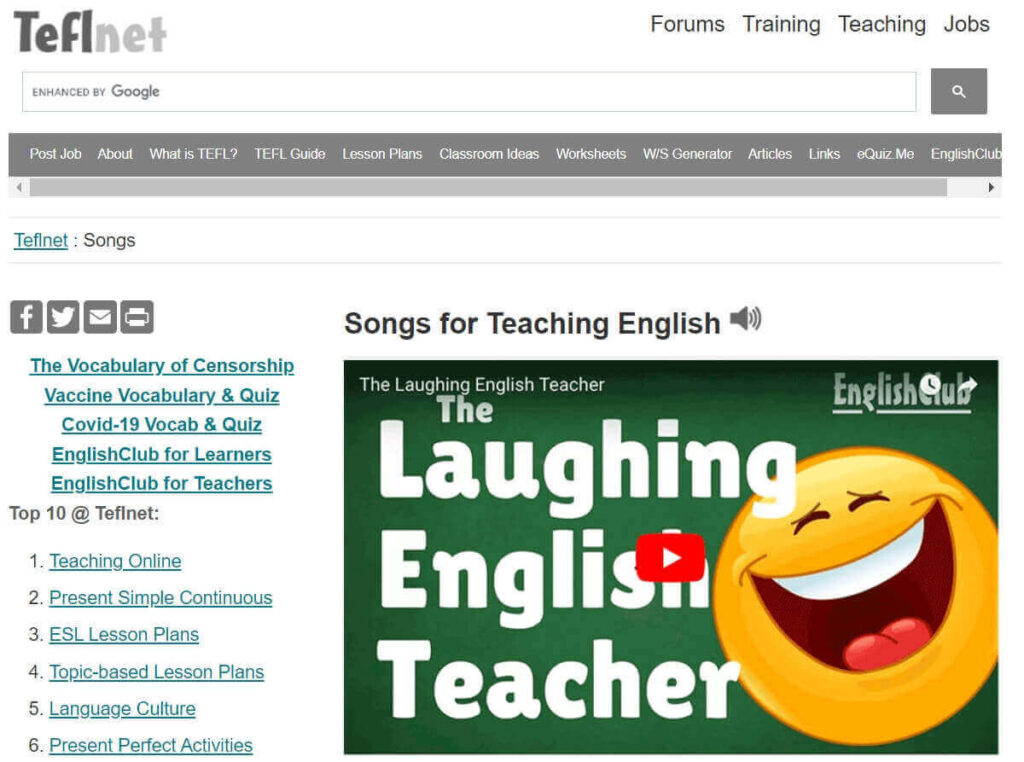
Task: Click right arrow of menu scrollbar
Action: click(x=991, y=187)
